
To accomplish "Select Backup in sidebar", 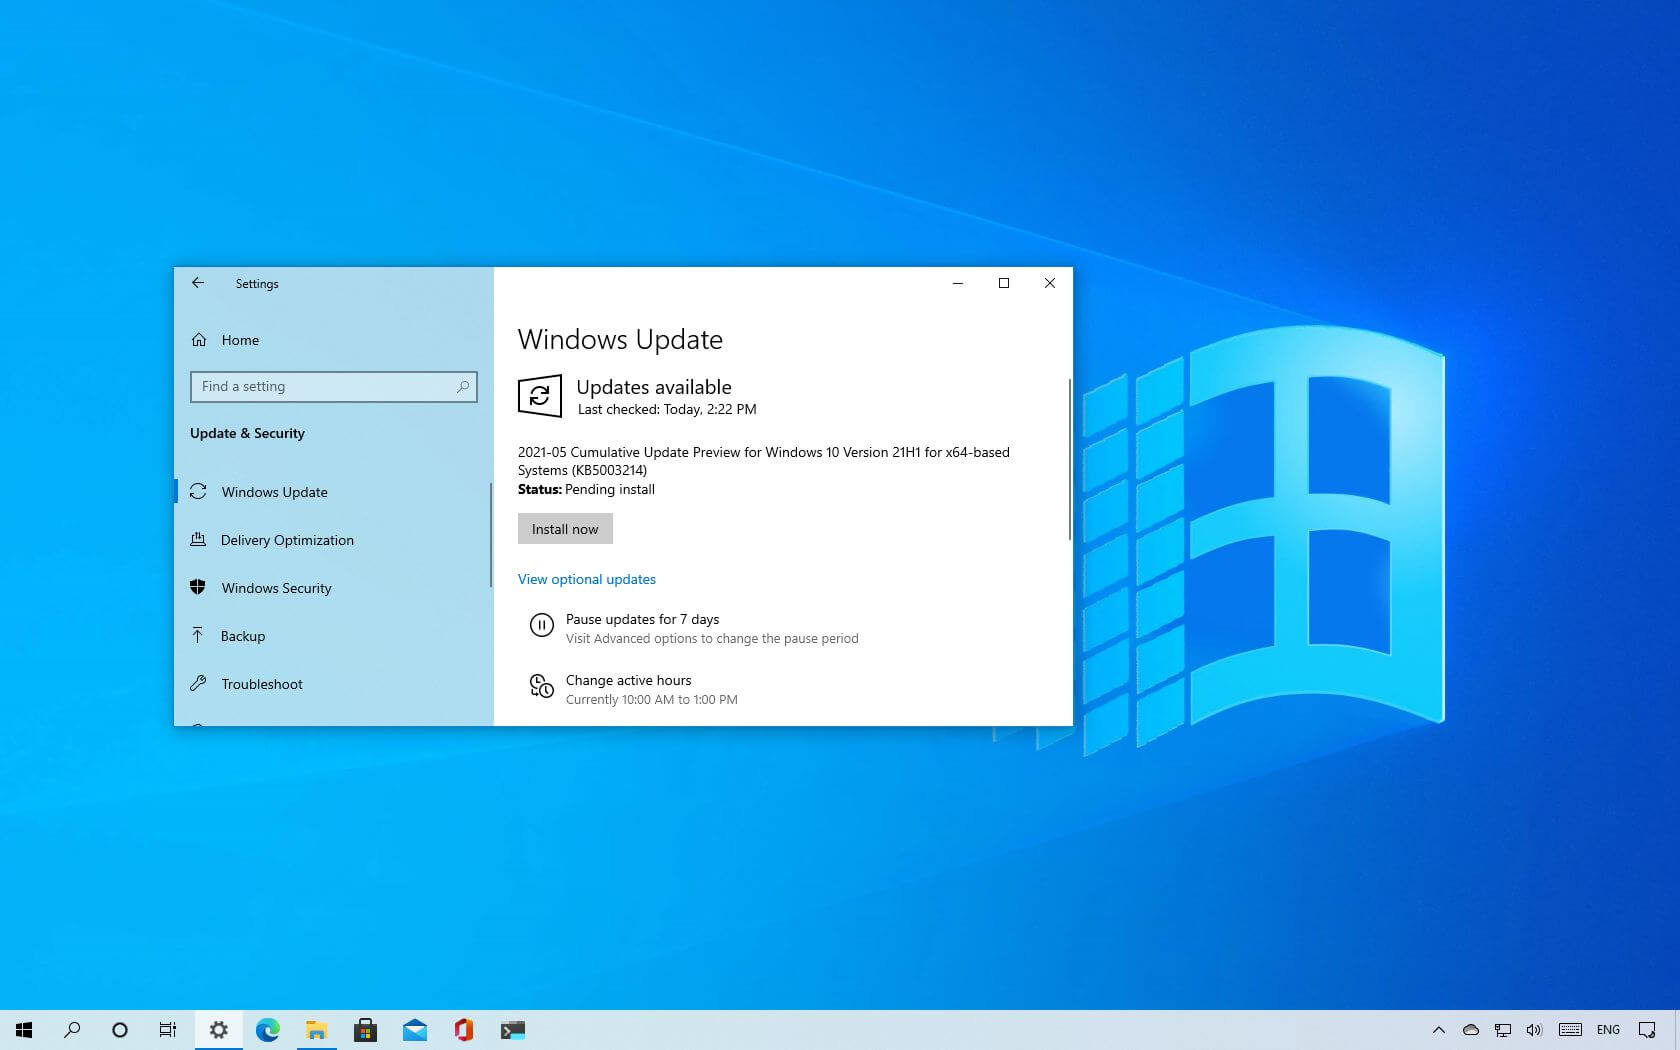I will (x=243, y=636).
